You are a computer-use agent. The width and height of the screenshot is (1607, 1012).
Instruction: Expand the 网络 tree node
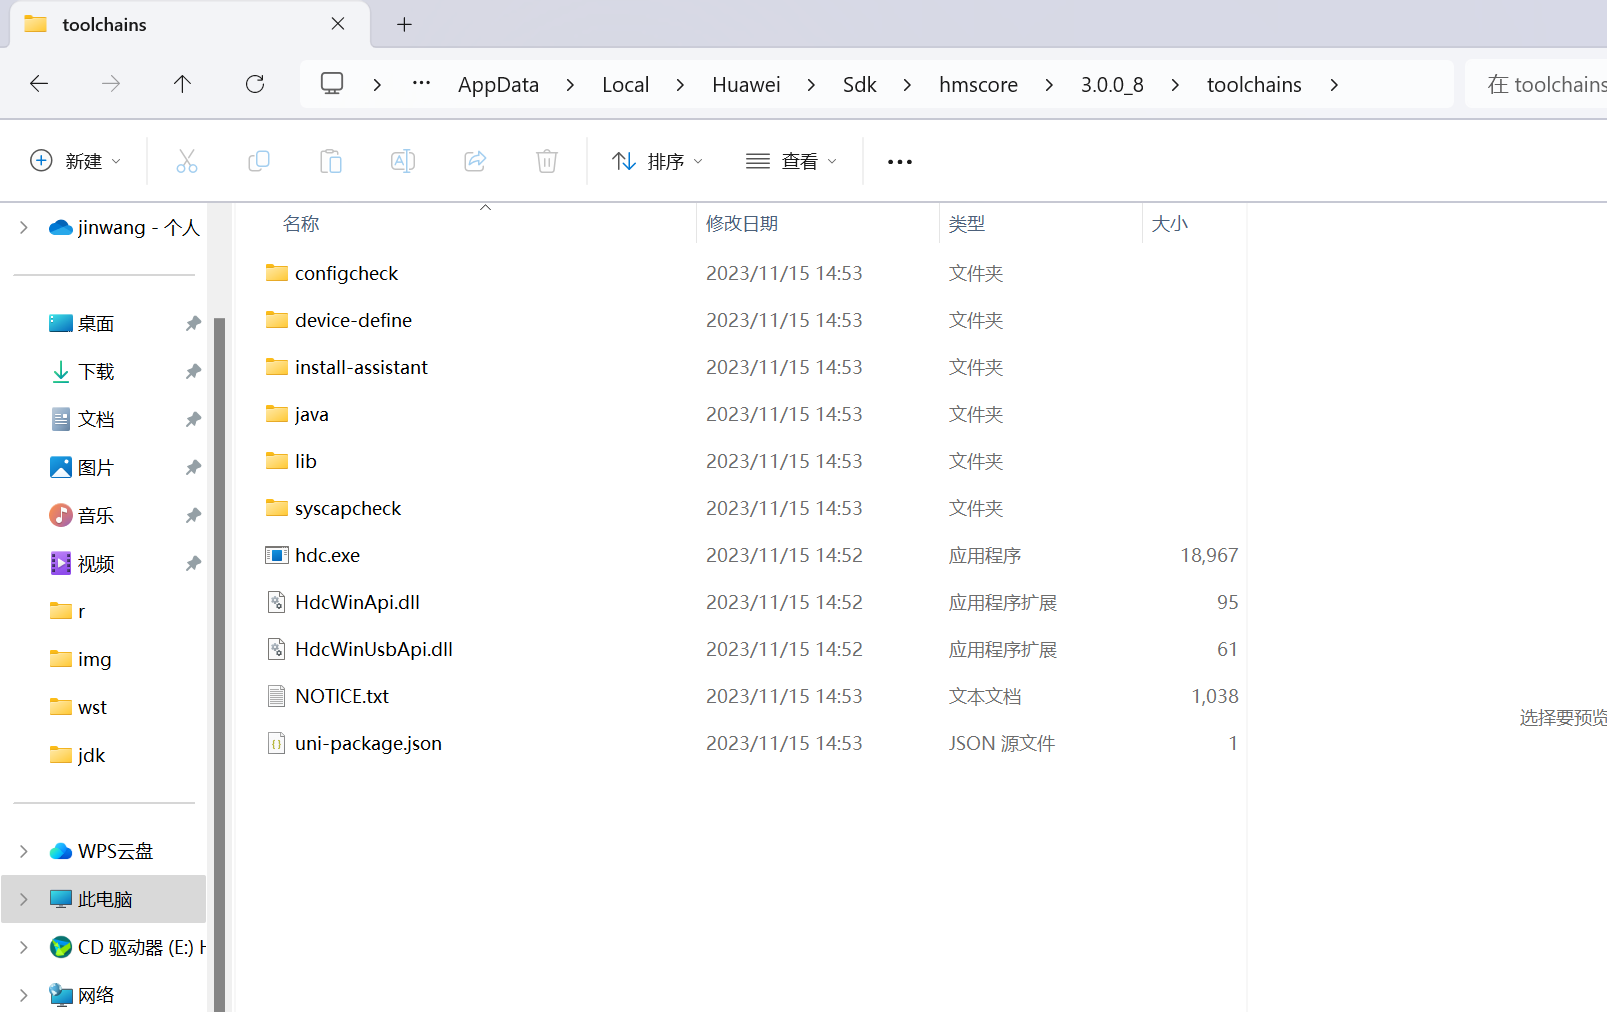[x=24, y=995]
